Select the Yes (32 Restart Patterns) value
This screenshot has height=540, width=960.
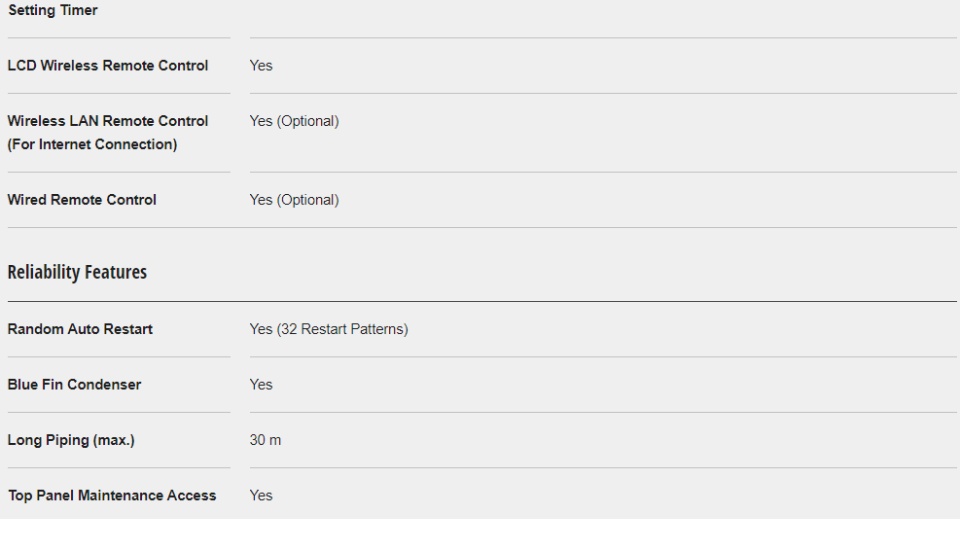(x=329, y=329)
